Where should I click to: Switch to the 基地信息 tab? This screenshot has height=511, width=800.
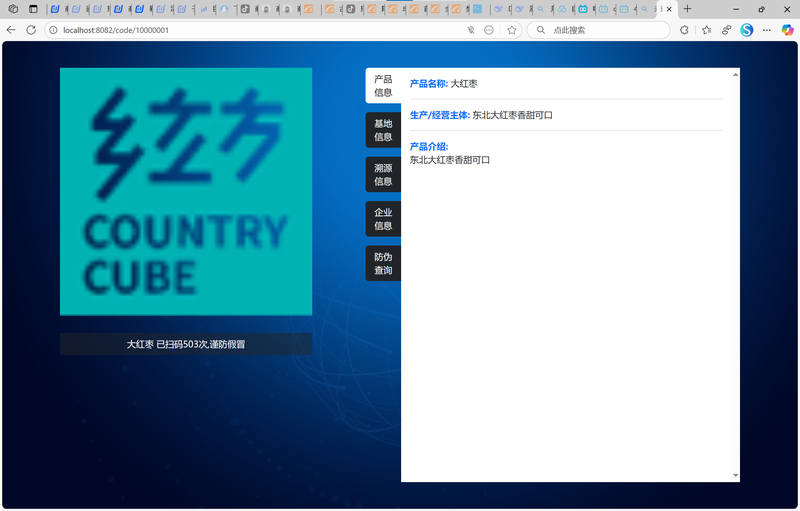383,130
